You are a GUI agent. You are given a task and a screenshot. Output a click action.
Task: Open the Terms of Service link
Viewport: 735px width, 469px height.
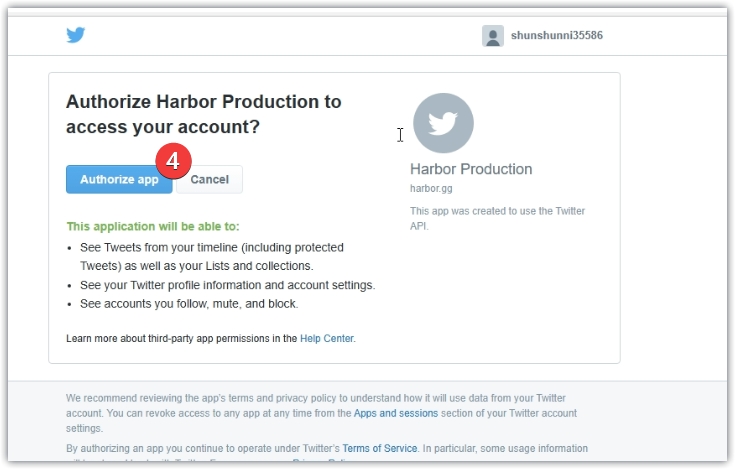pyautogui.click(x=381, y=448)
